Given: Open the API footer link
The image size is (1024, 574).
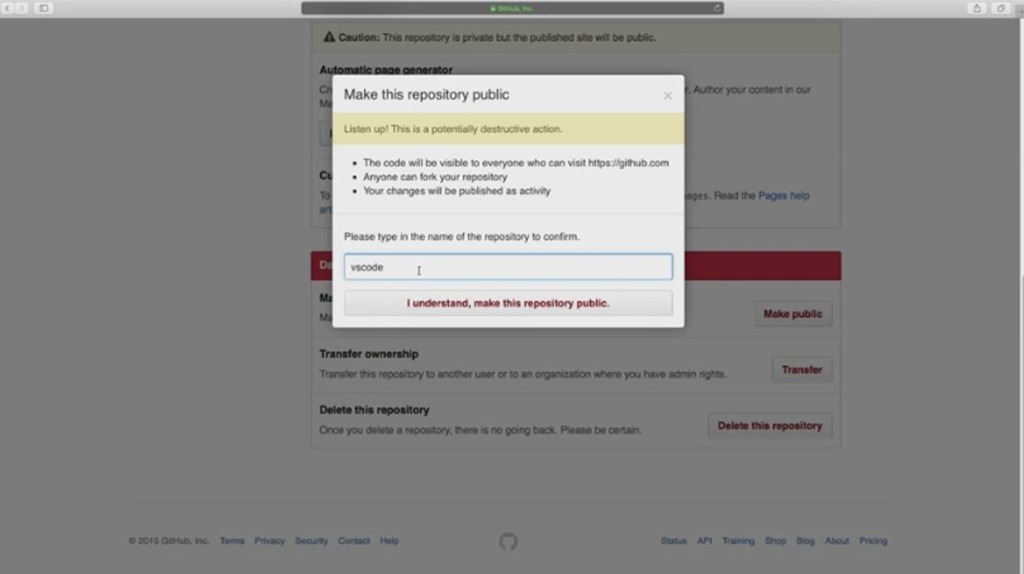Looking at the screenshot, I should [704, 541].
